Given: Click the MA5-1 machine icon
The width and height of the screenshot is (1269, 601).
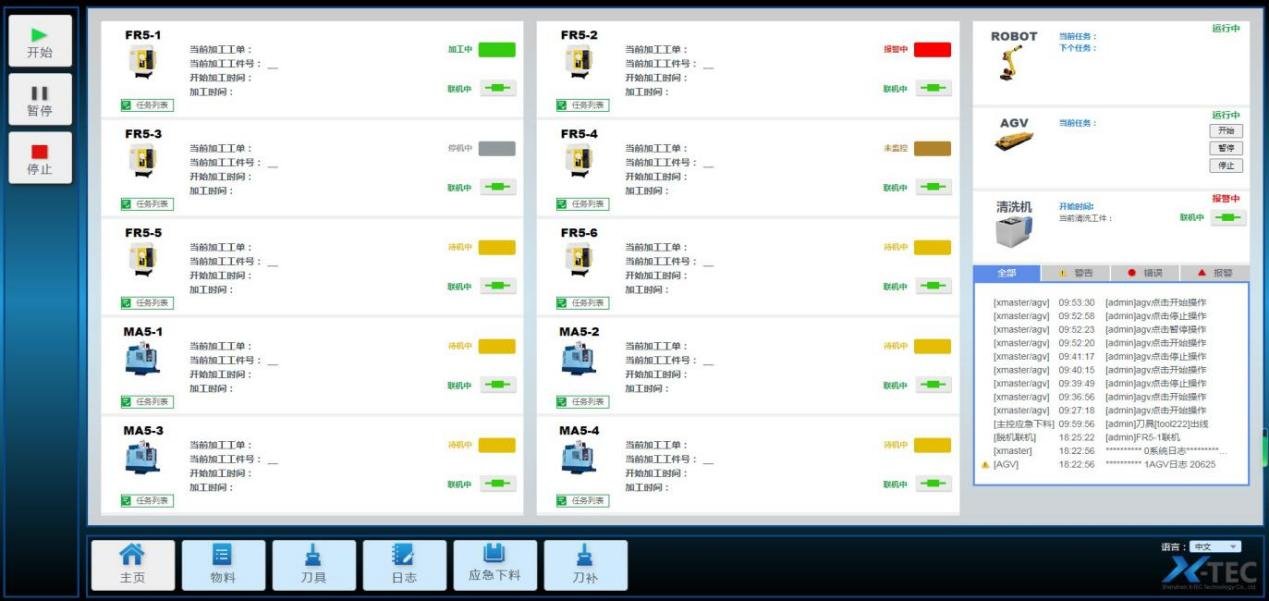Looking at the screenshot, I should [x=143, y=359].
